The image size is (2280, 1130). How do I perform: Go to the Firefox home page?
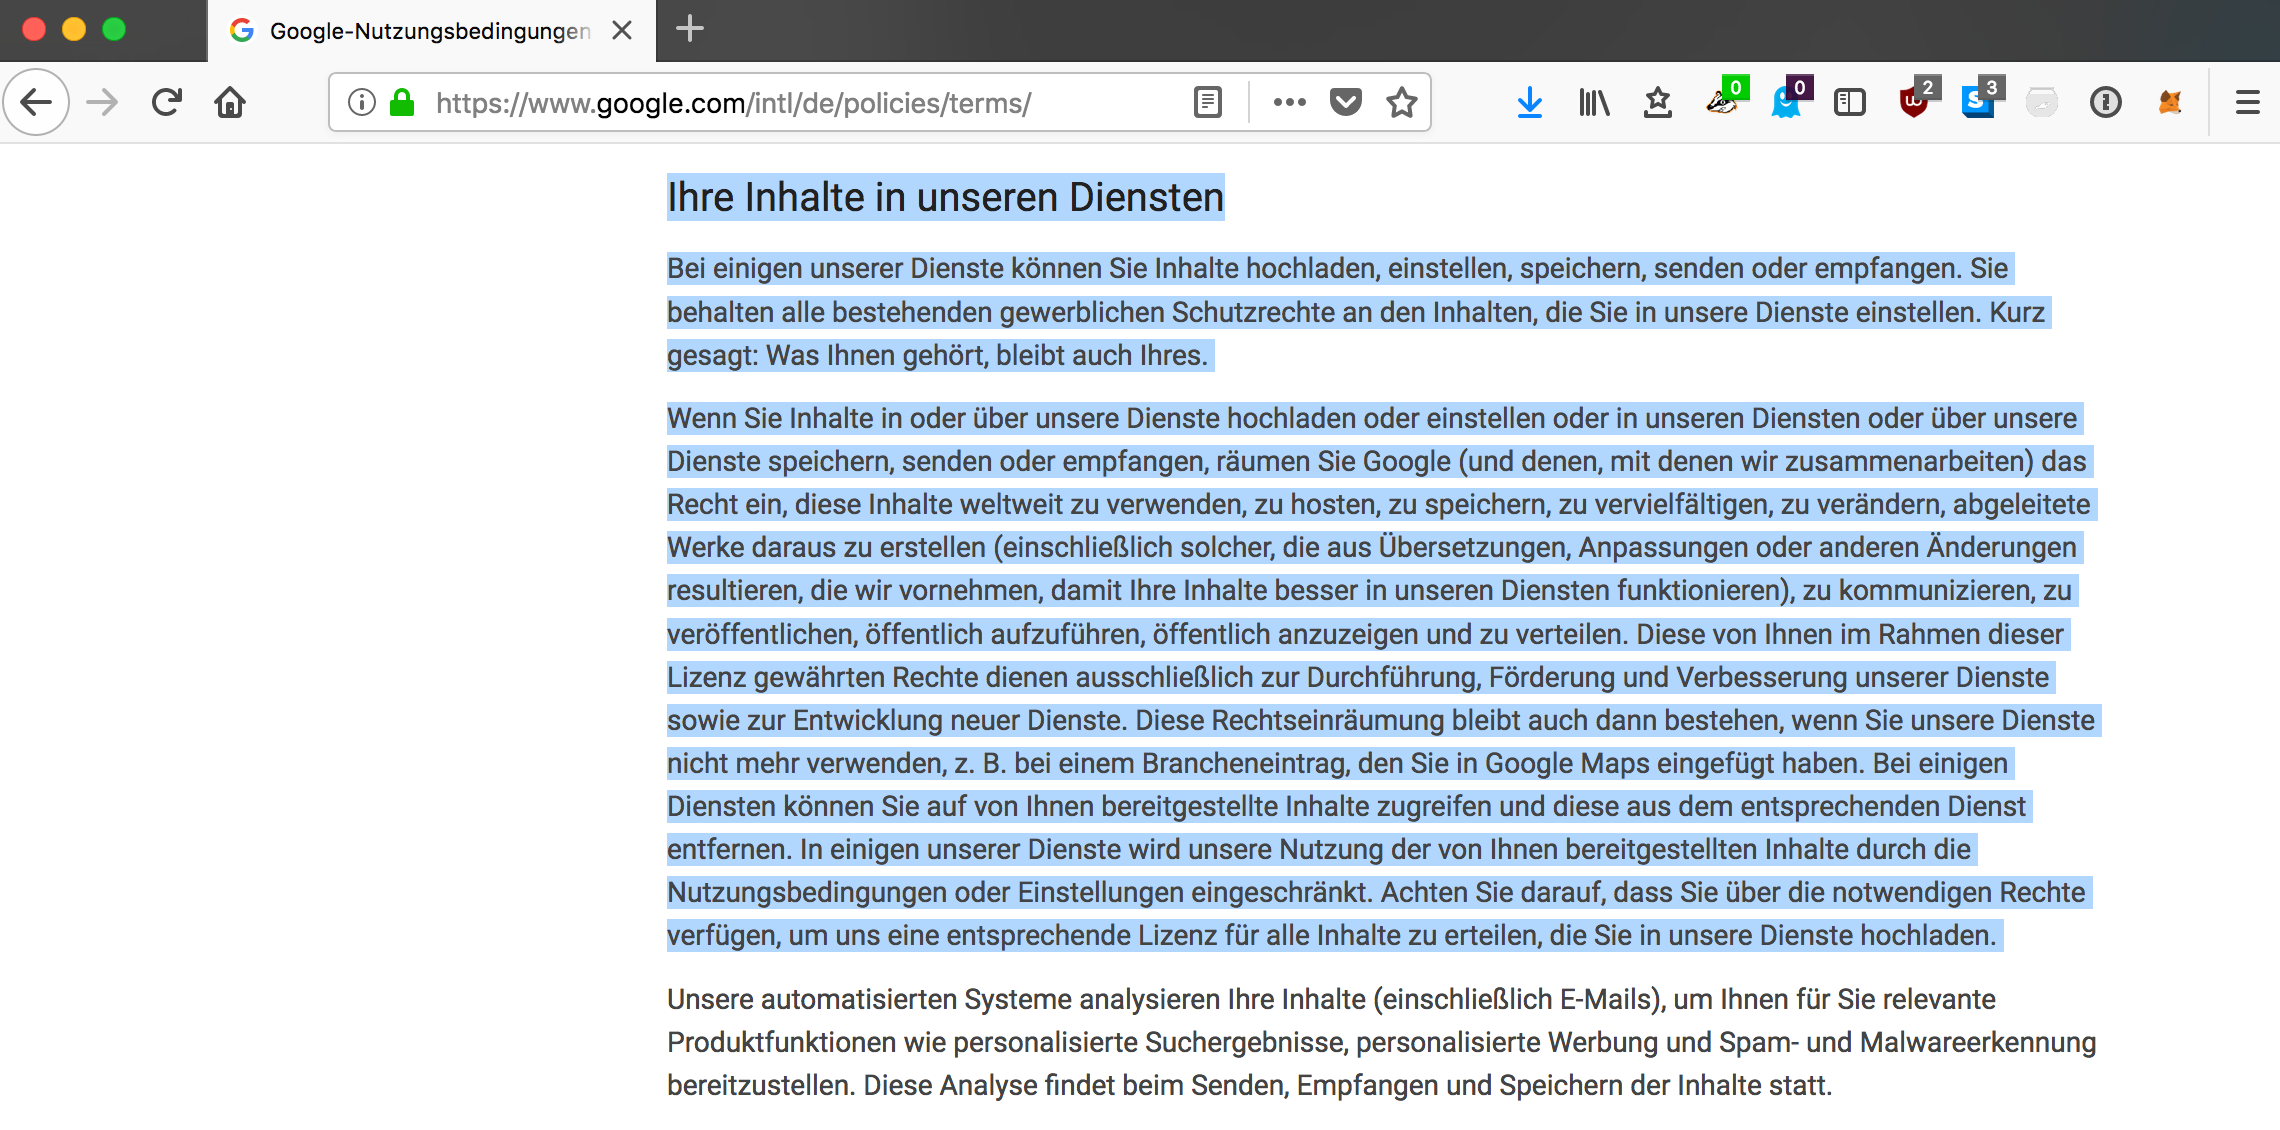[230, 102]
